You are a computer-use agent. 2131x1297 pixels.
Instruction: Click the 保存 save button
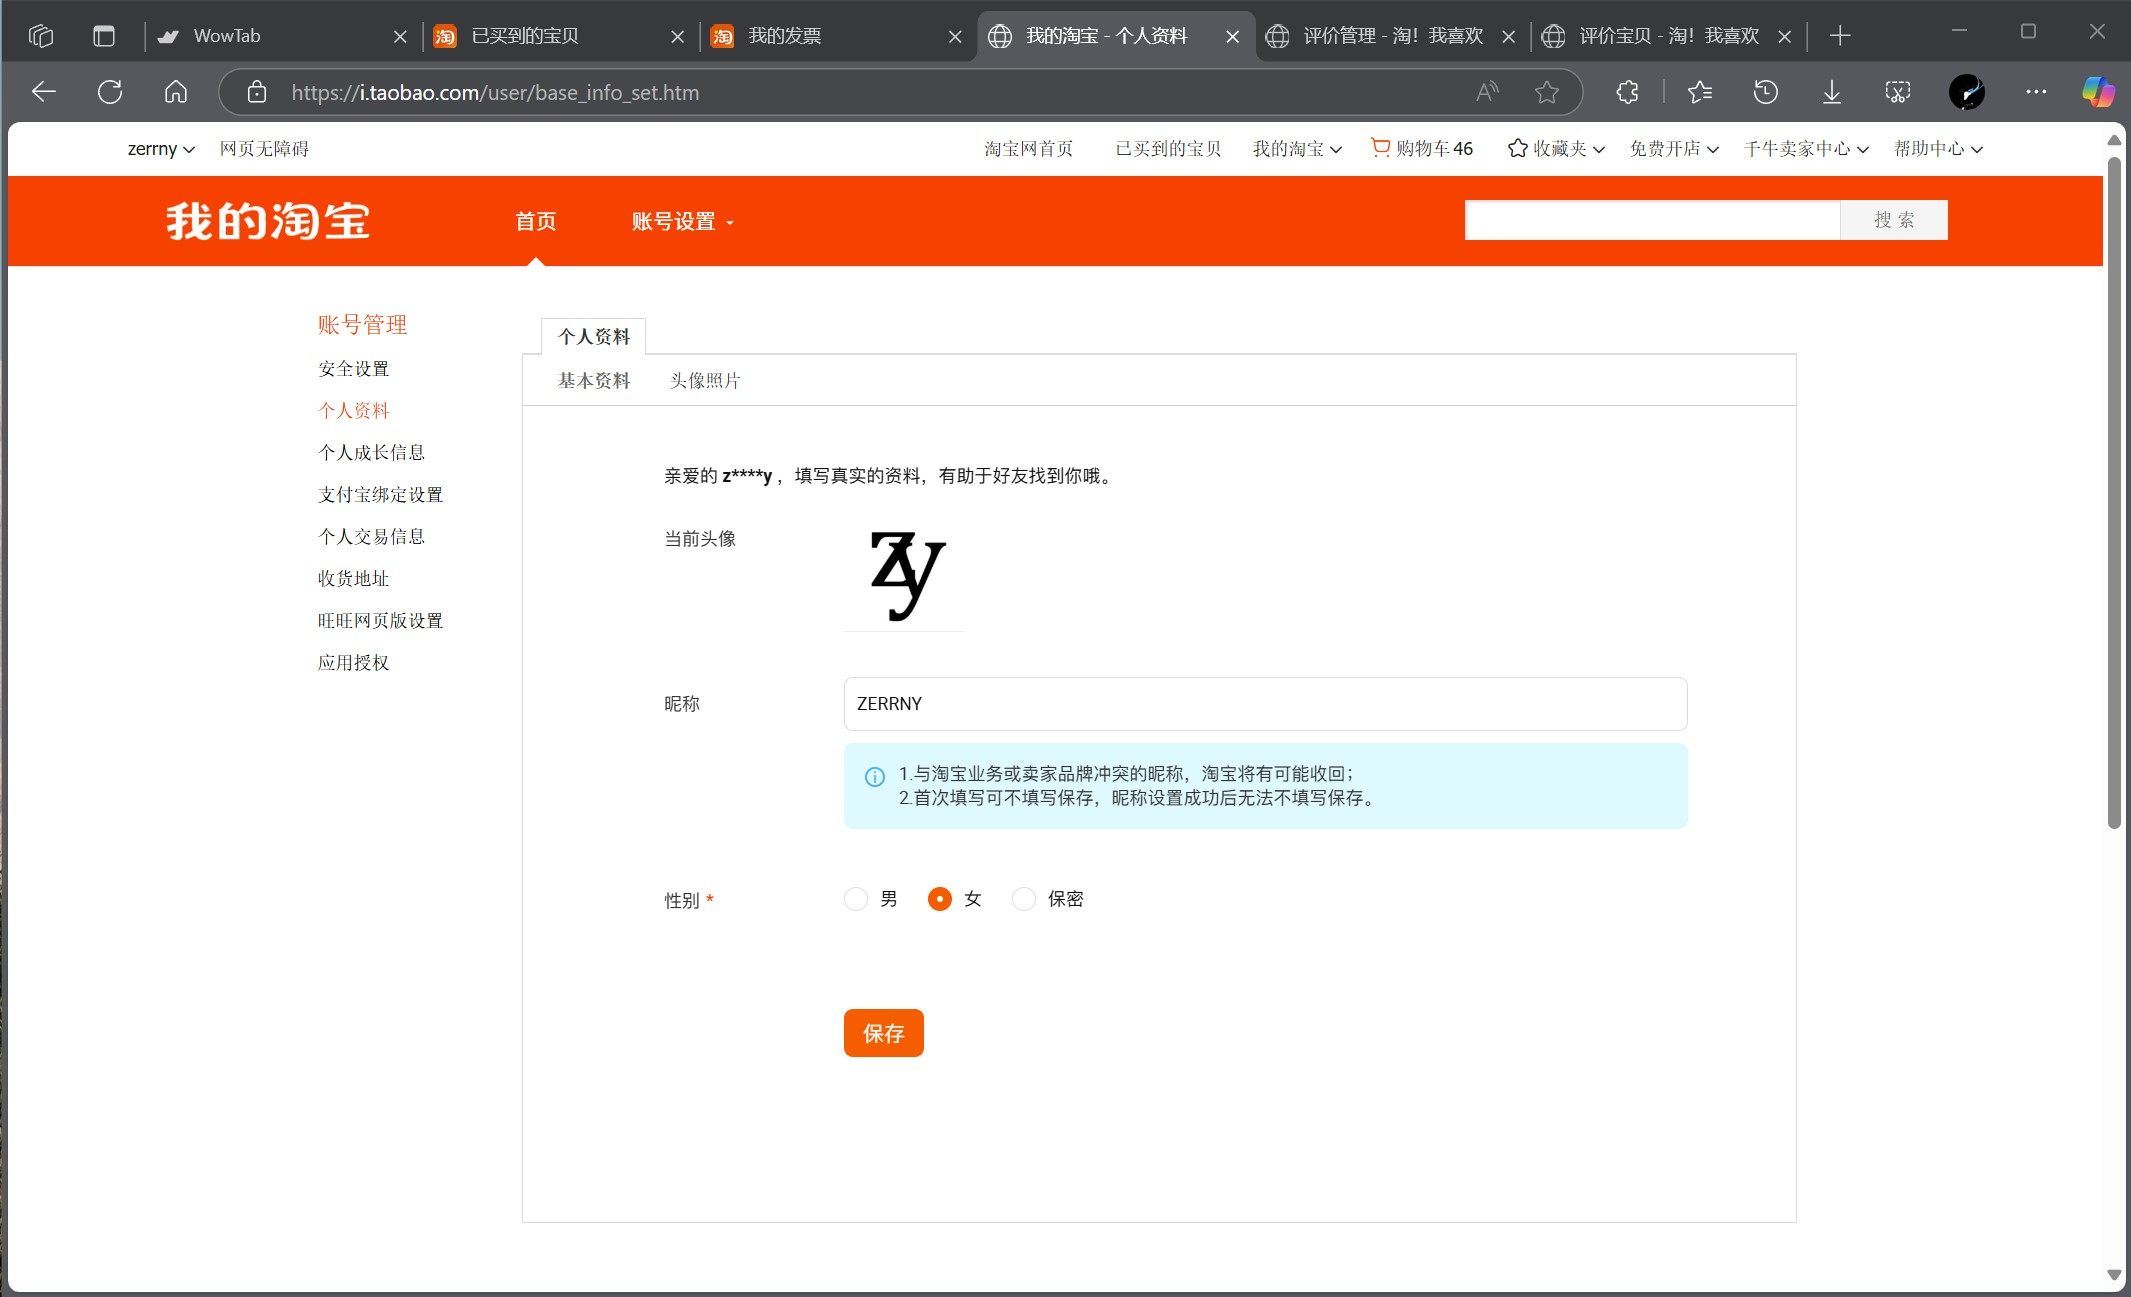pyautogui.click(x=882, y=1033)
